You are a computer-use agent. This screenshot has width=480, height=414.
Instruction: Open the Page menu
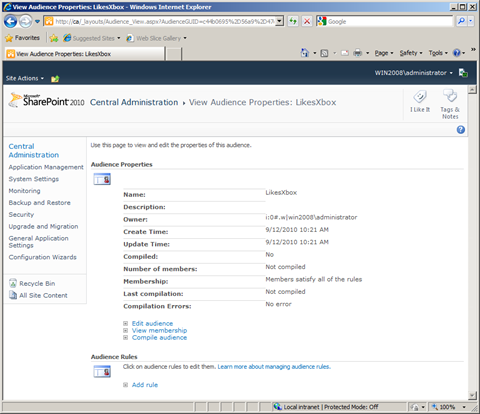pos(384,53)
